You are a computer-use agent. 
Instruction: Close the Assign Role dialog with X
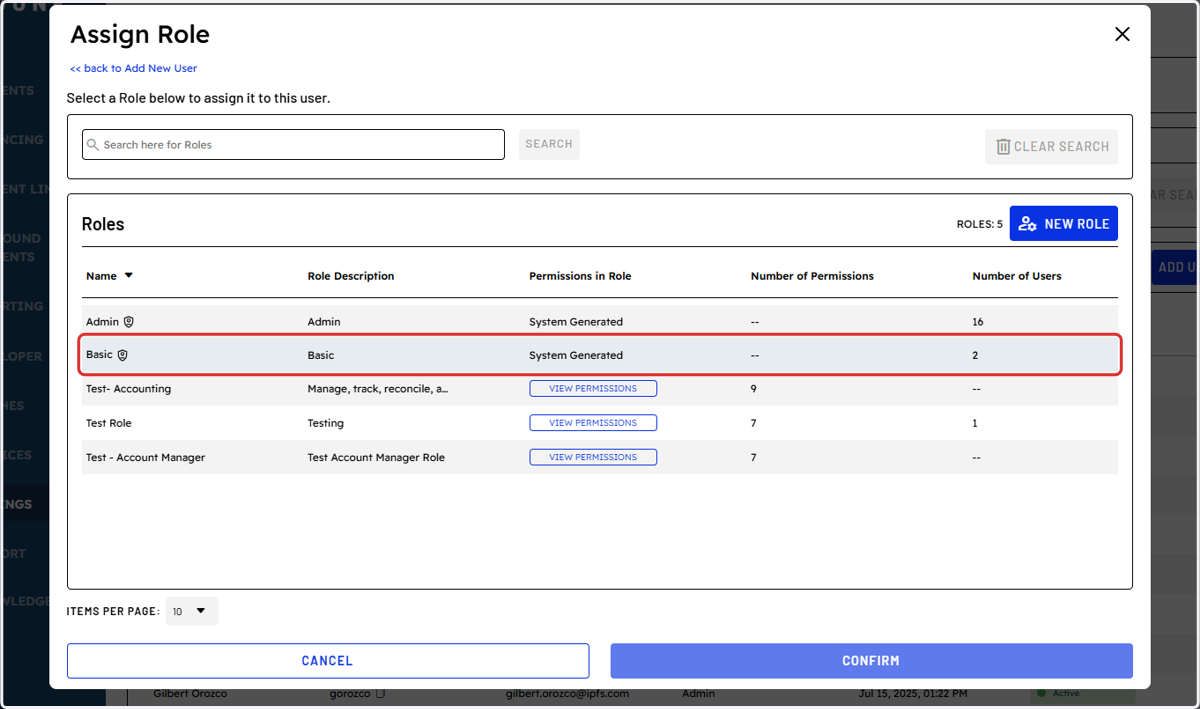click(x=1122, y=34)
